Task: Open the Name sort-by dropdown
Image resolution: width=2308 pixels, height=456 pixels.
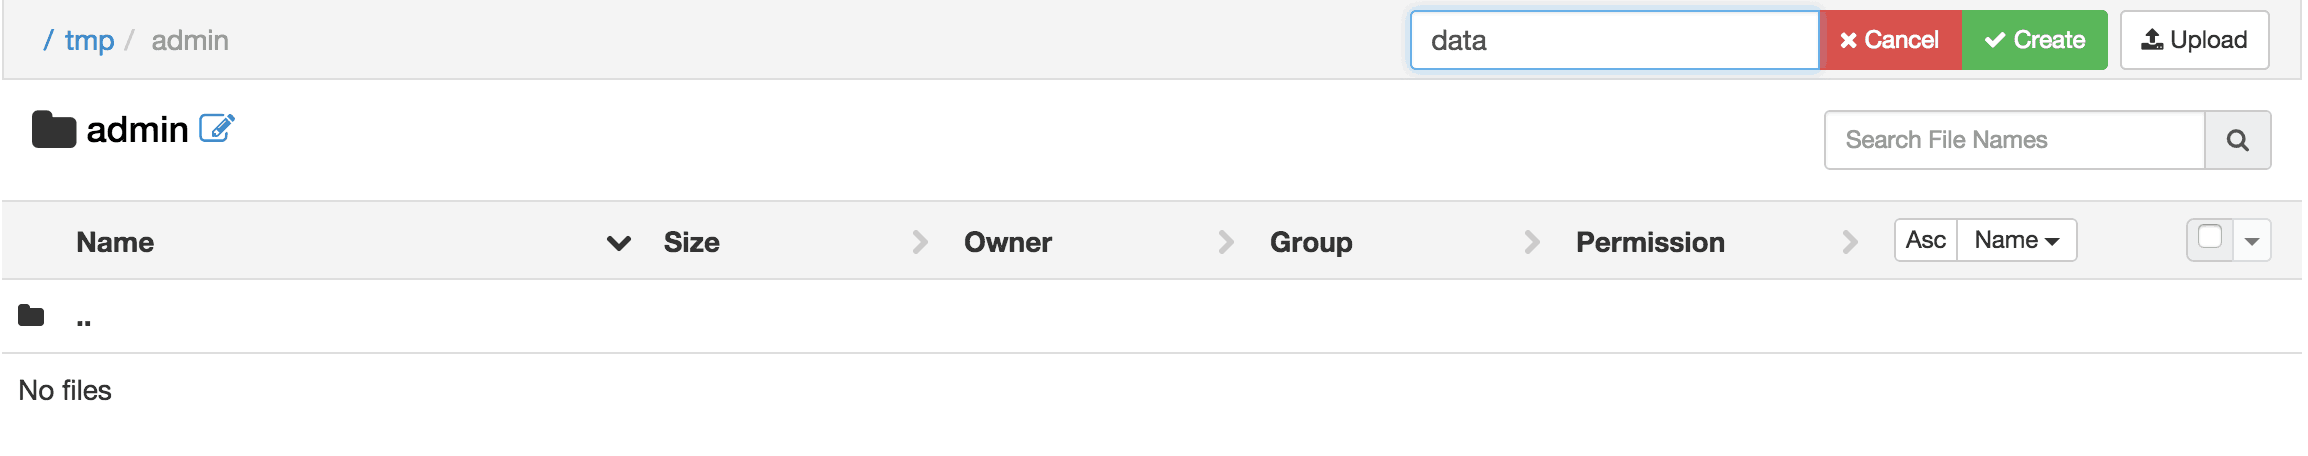Action: tap(2017, 240)
